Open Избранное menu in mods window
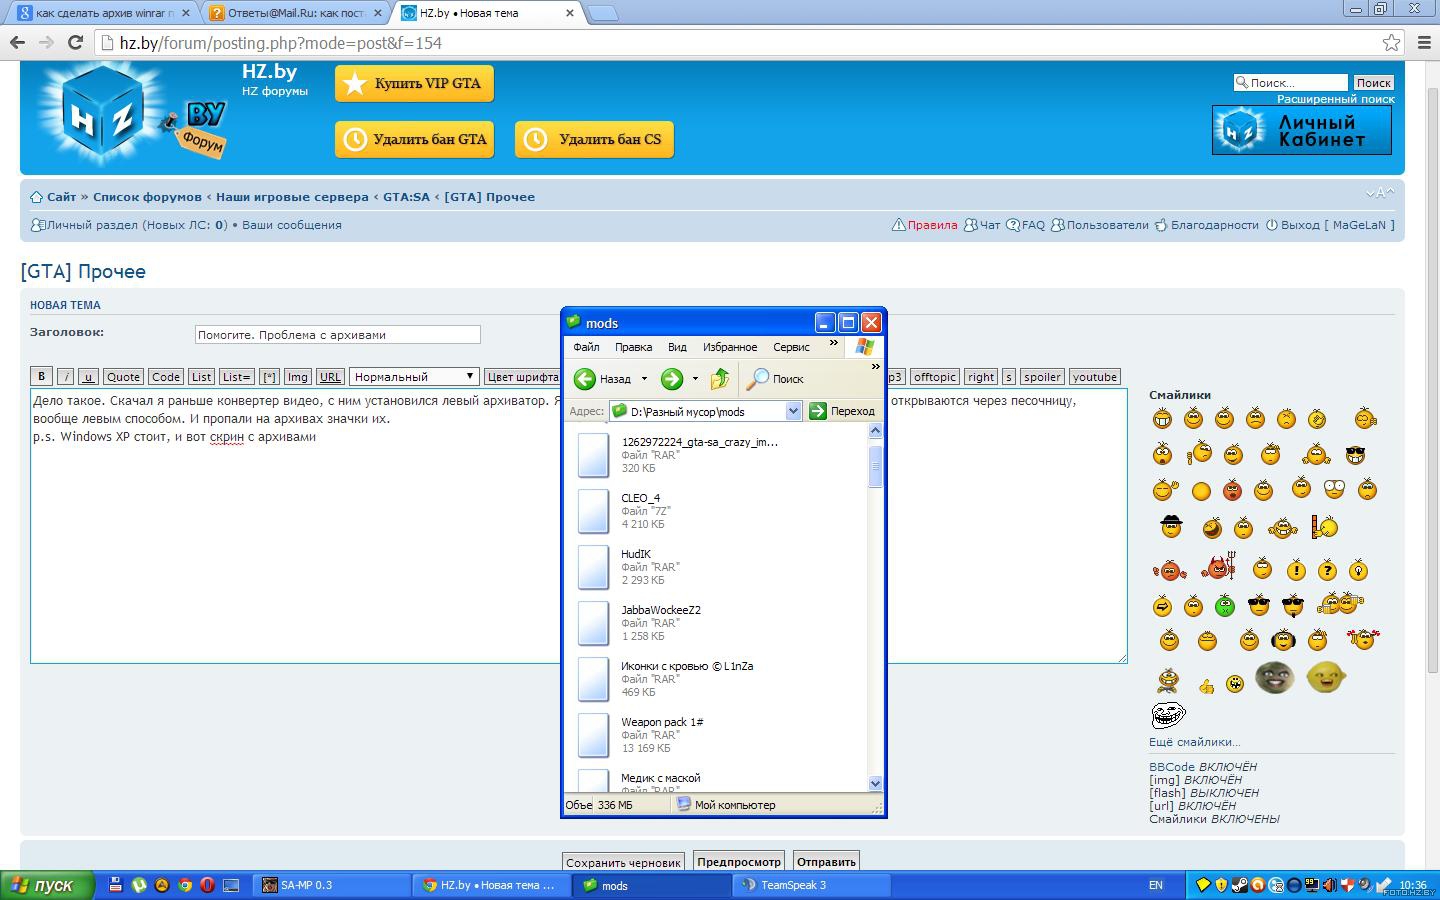Image resolution: width=1440 pixels, height=900 pixels. click(730, 347)
